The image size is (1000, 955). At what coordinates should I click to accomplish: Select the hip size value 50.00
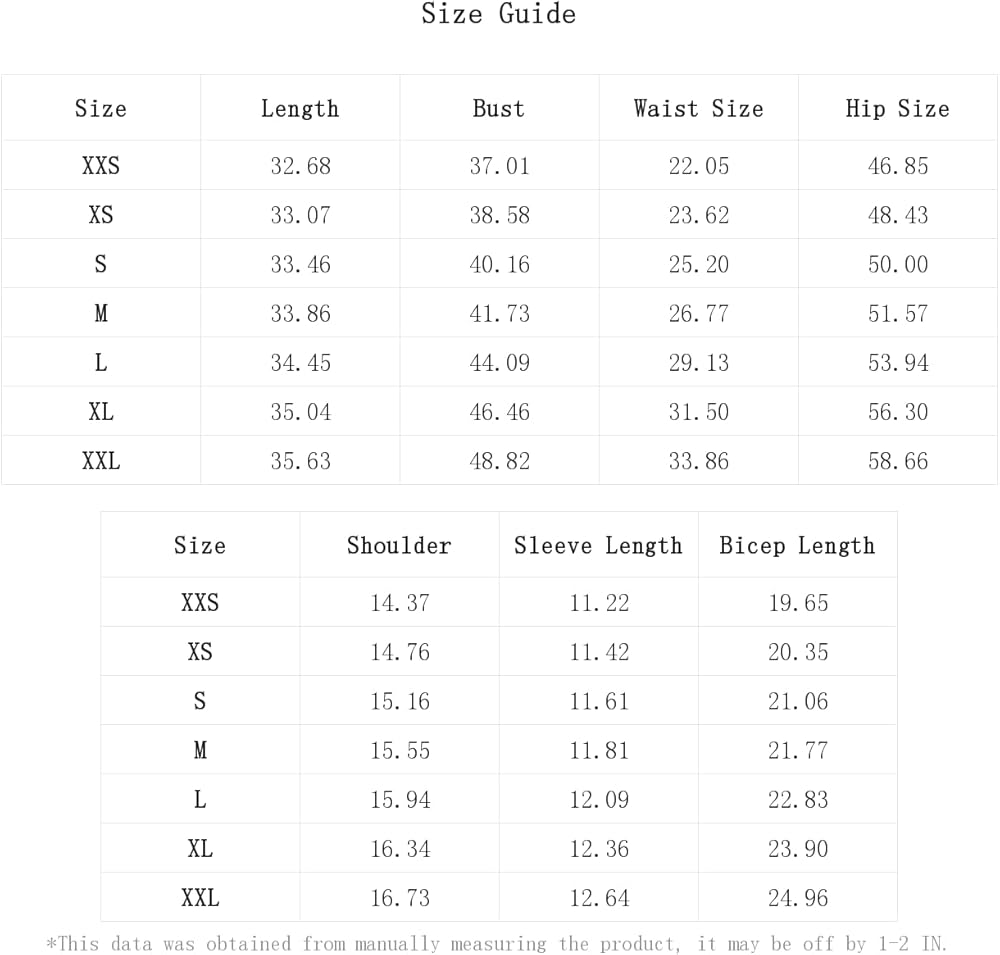tap(897, 265)
